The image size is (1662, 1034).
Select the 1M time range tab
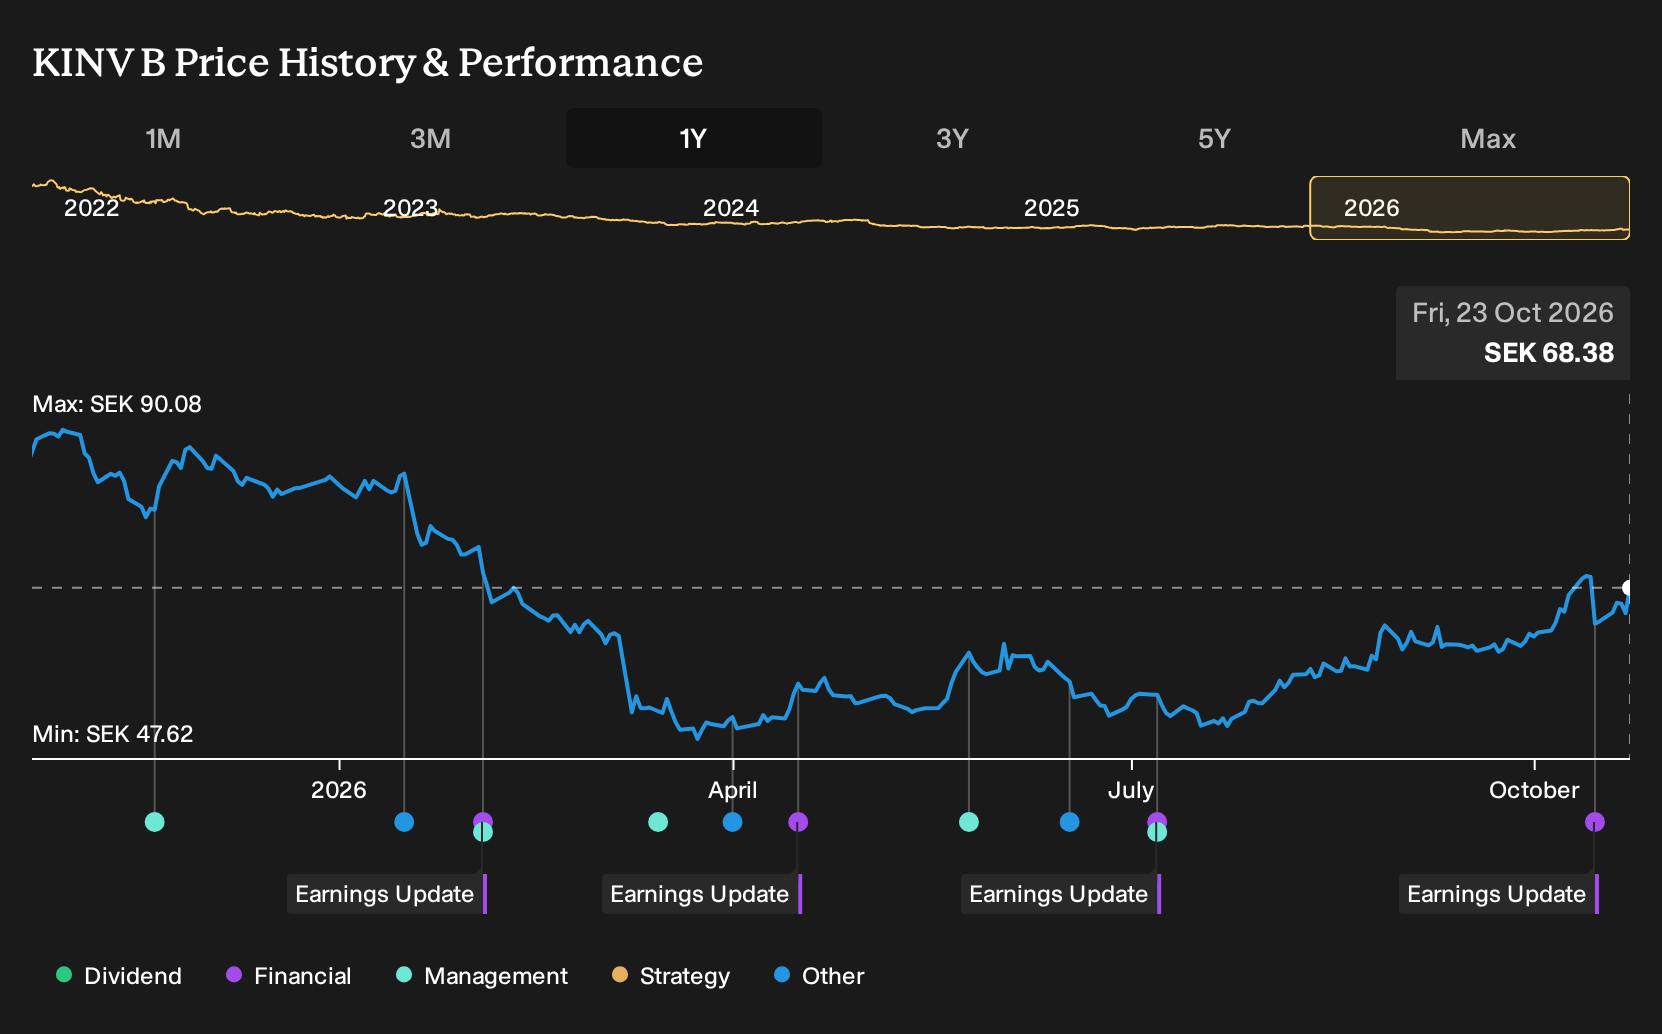[163, 138]
